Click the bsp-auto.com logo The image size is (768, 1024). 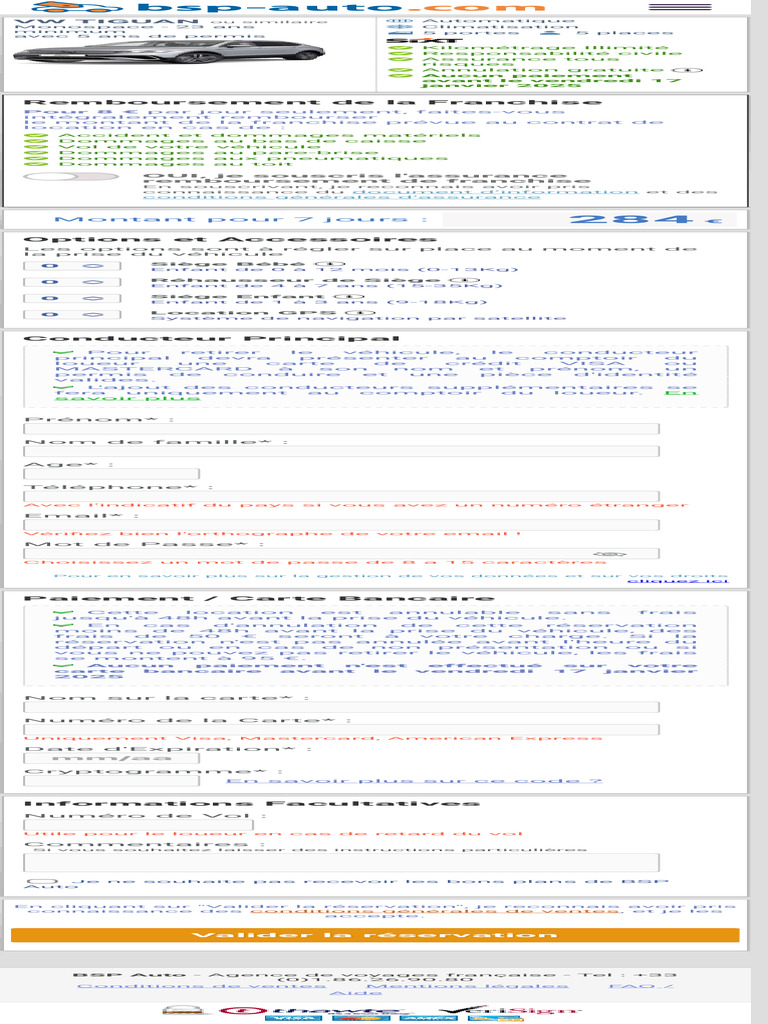pos(287,8)
